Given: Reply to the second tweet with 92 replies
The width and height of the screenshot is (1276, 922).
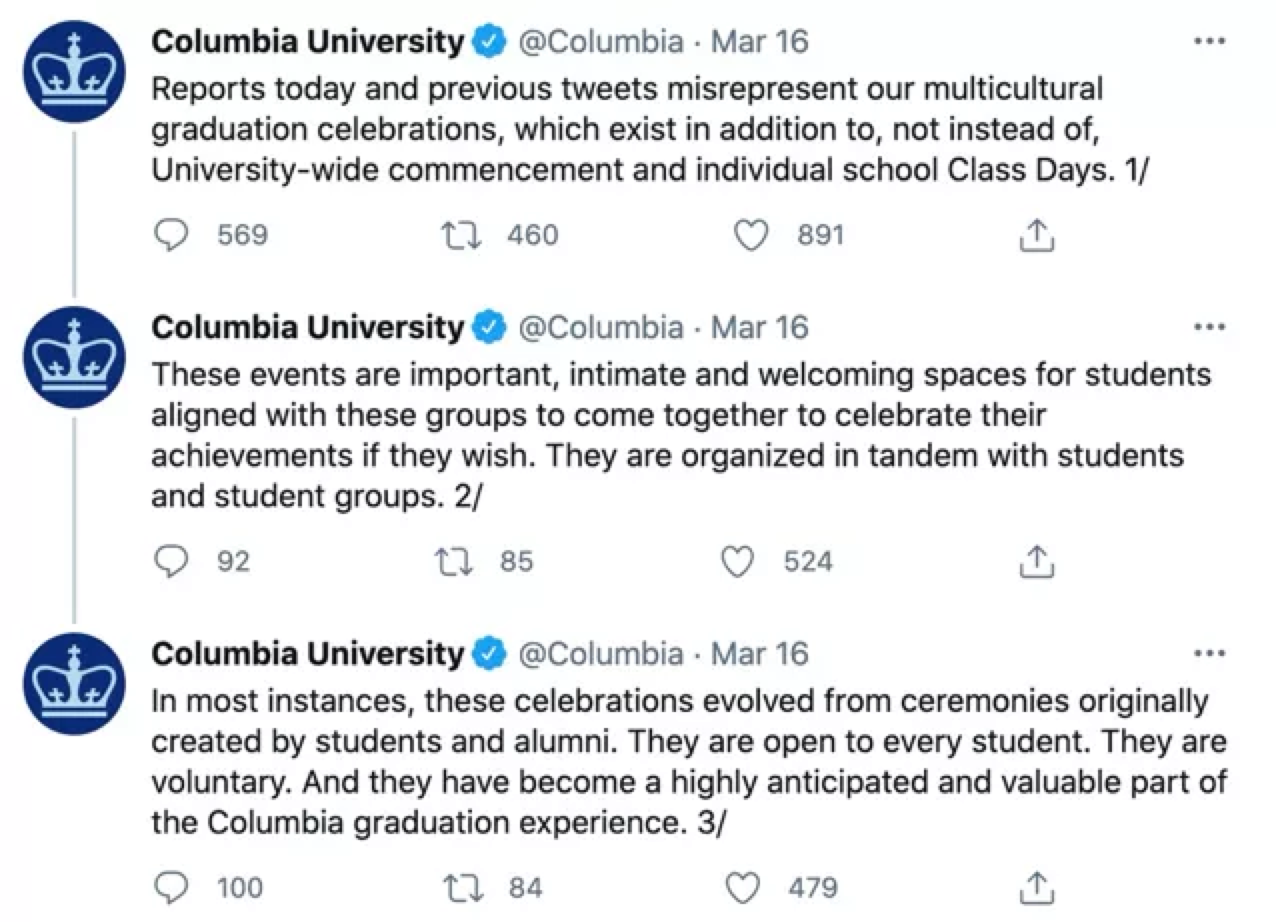Looking at the screenshot, I should tap(174, 562).
